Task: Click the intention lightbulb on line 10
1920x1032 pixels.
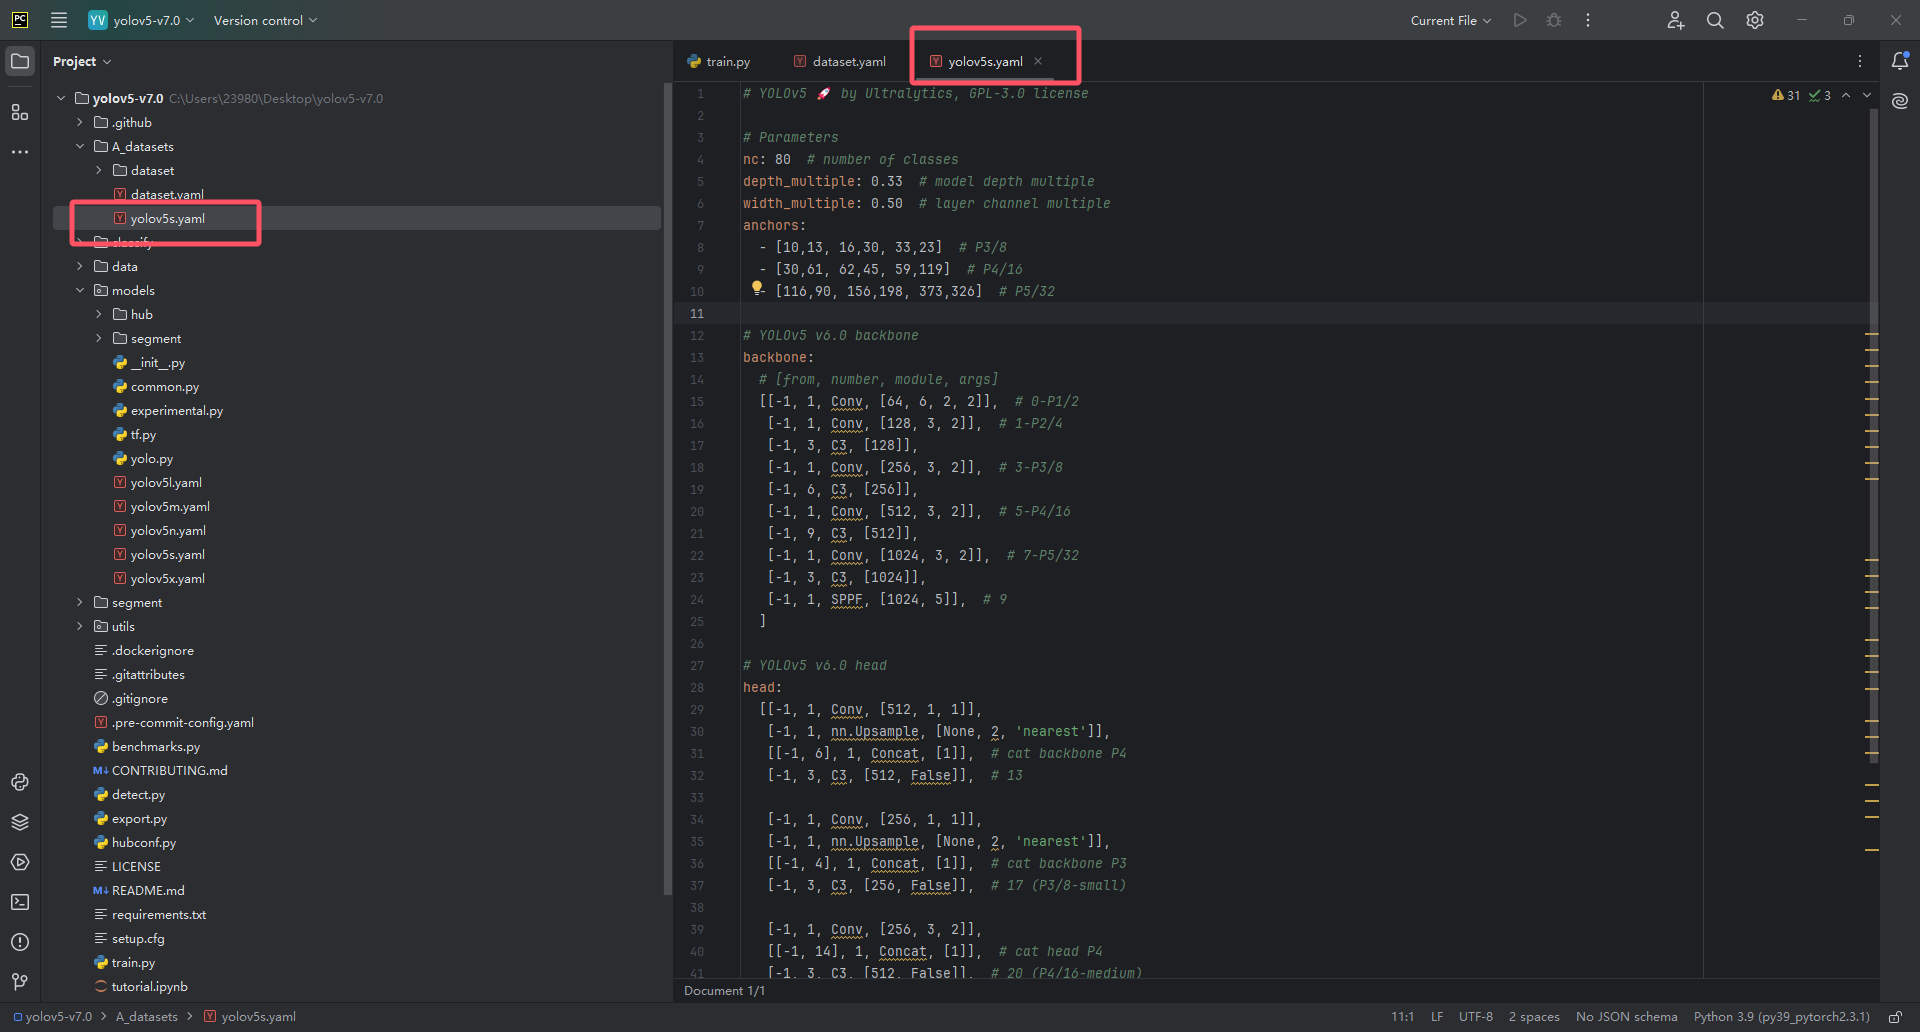Action: (x=757, y=288)
